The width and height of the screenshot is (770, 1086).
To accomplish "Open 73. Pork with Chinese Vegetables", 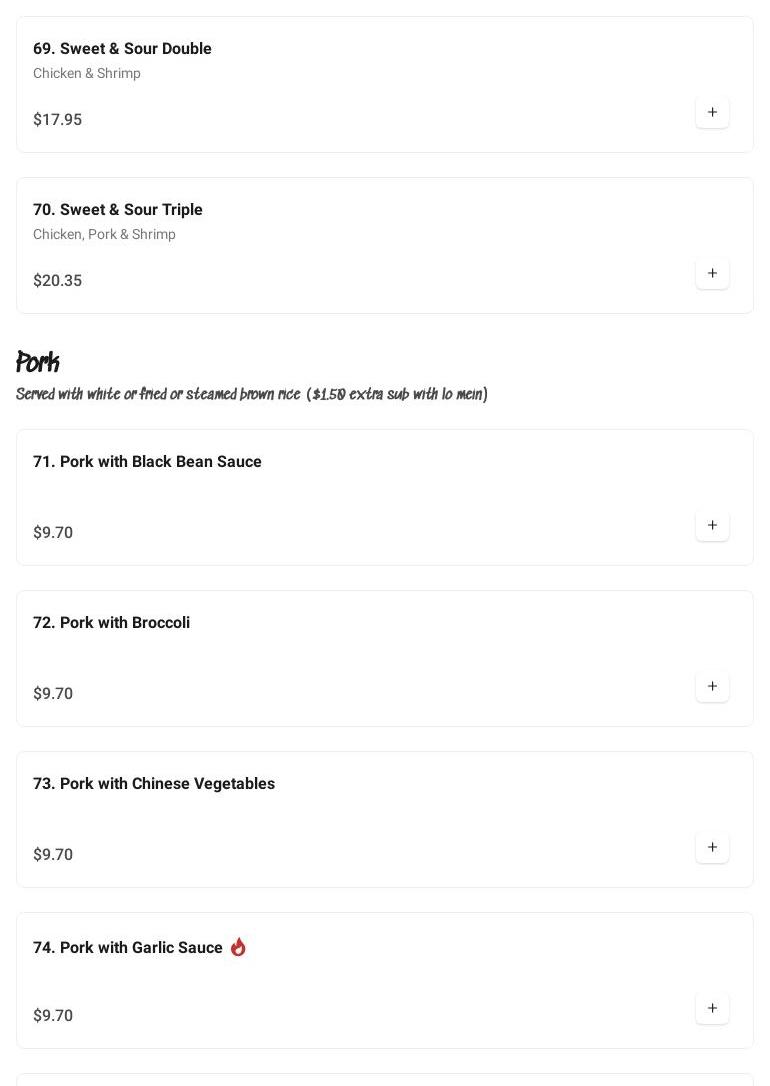I will pyautogui.click(x=154, y=784).
